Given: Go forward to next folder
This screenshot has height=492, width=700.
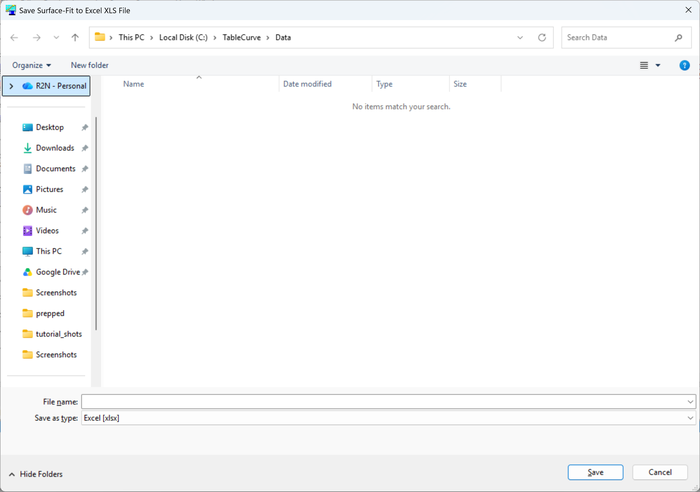Looking at the screenshot, I should [37, 38].
